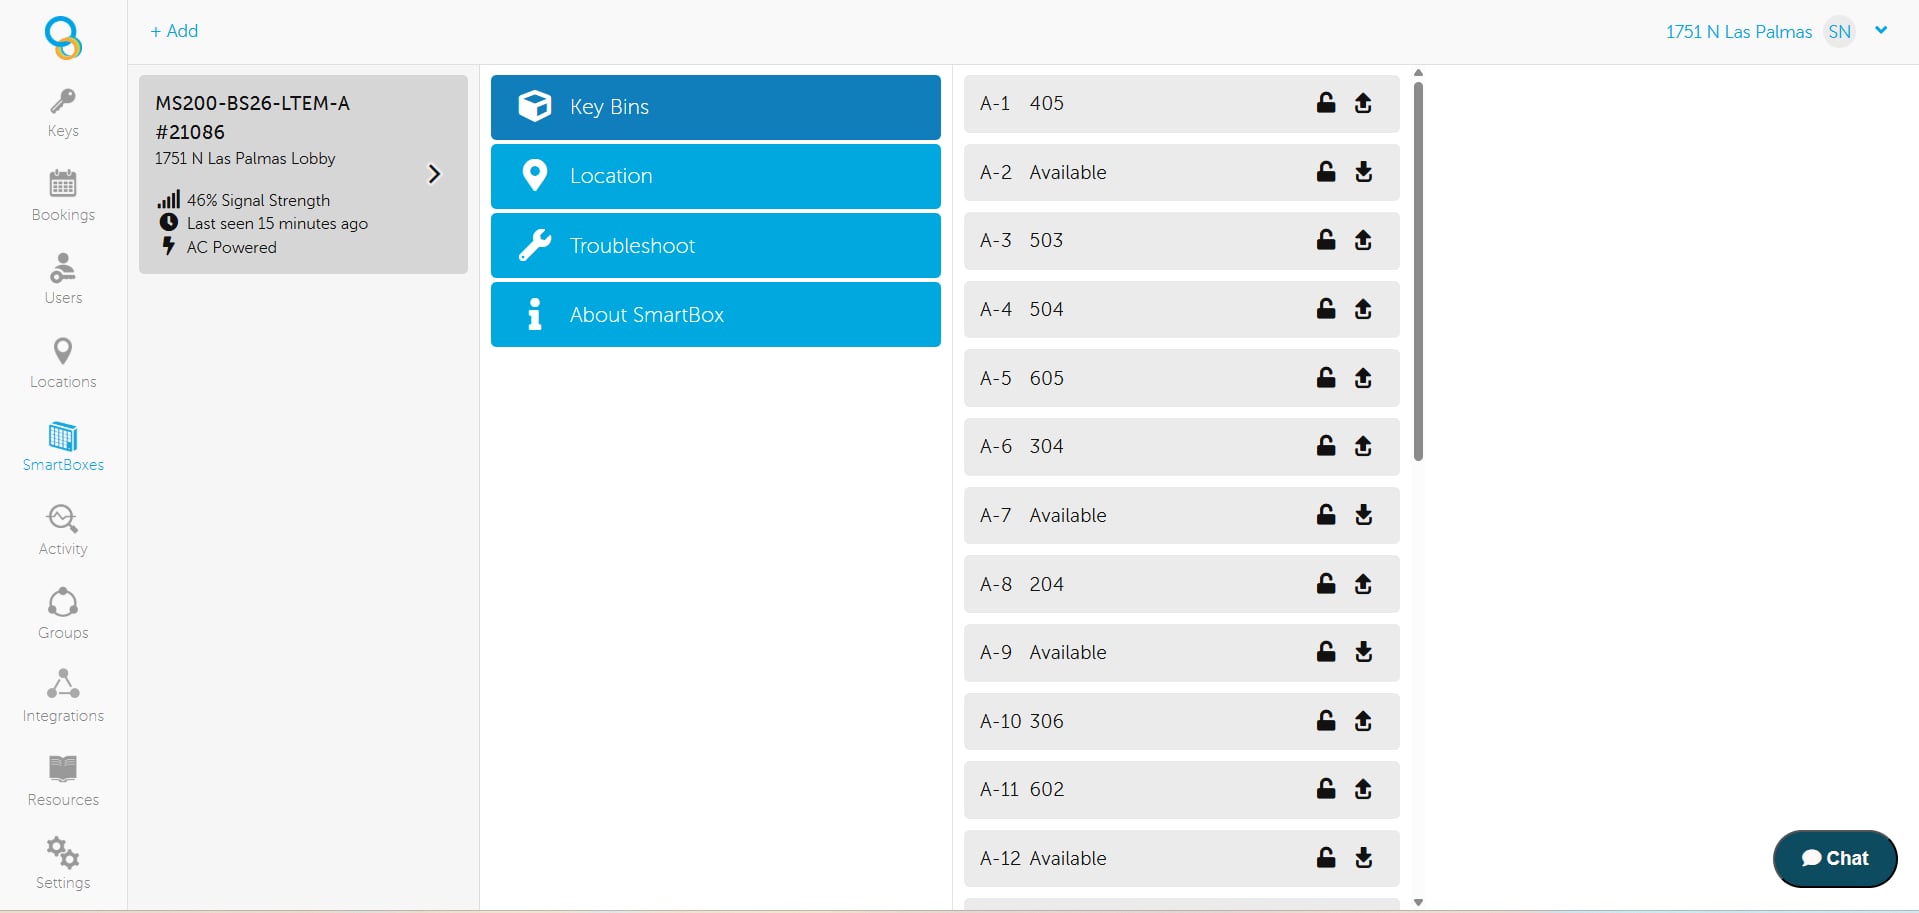Unlock bin A-10 with the padlock

coord(1326,721)
